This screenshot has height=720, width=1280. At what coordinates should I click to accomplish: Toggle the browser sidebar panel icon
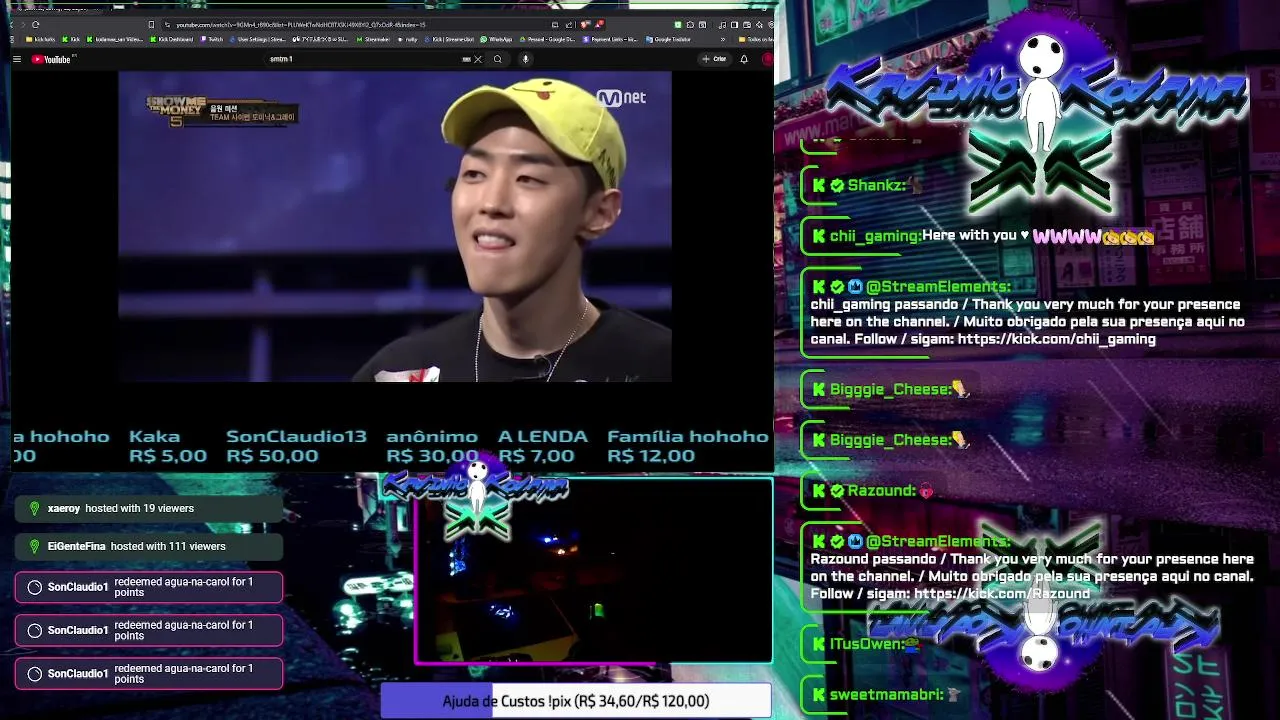(734, 25)
